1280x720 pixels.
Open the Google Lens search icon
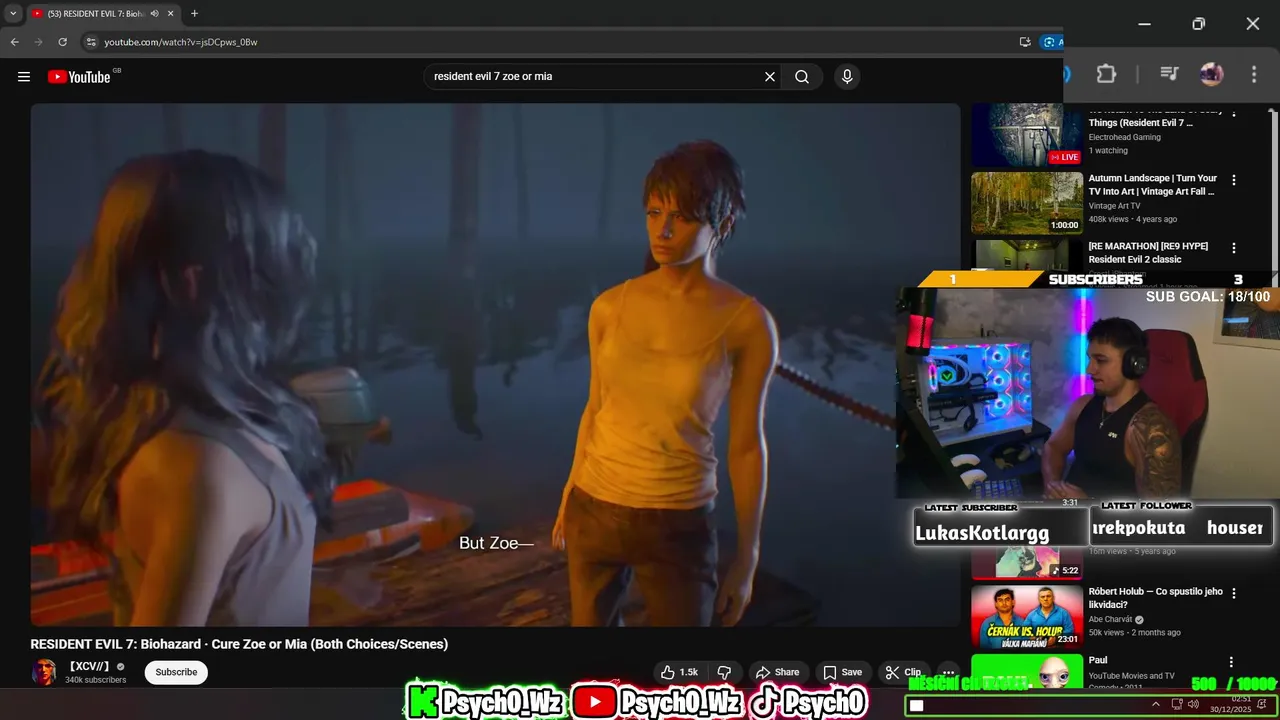1049,42
